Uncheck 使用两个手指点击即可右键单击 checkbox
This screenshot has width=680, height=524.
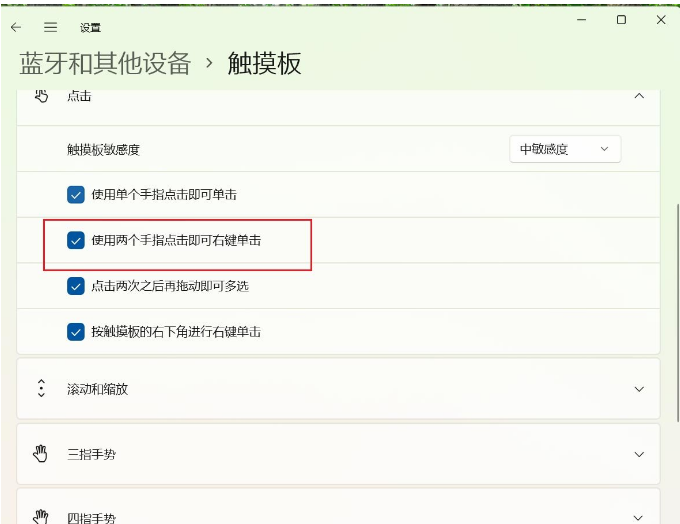[75, 240]
